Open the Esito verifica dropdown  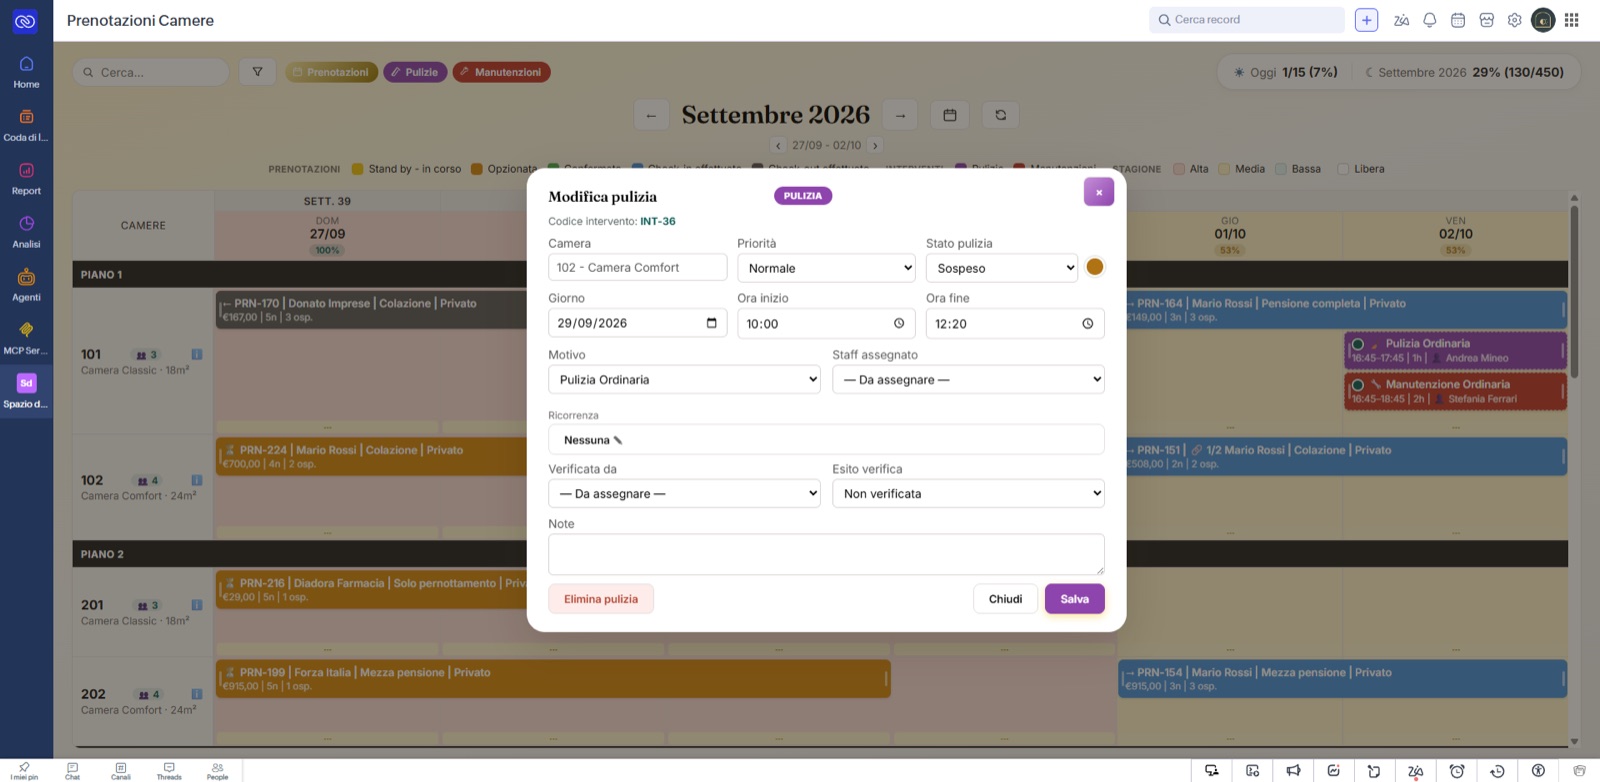pyautogui.click(x=968, y=493)
